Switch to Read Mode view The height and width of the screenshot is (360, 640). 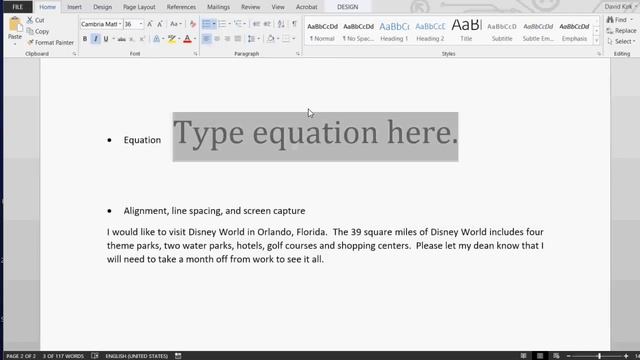click(x=523, y=356)
